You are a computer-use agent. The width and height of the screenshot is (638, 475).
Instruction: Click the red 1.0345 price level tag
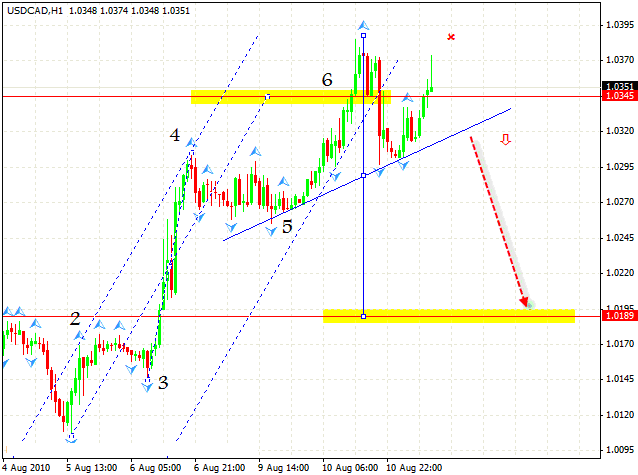tap(620, 96)
